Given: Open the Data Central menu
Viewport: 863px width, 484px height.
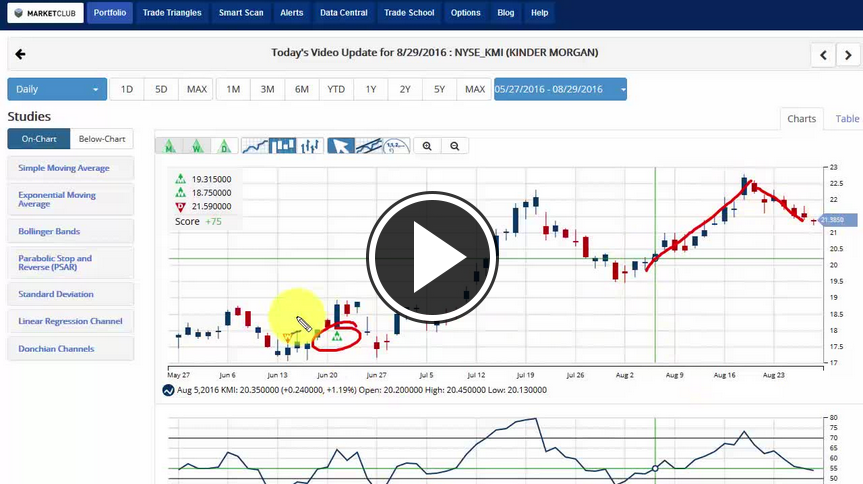Looking at the screenshot, I should pos(344,13).
